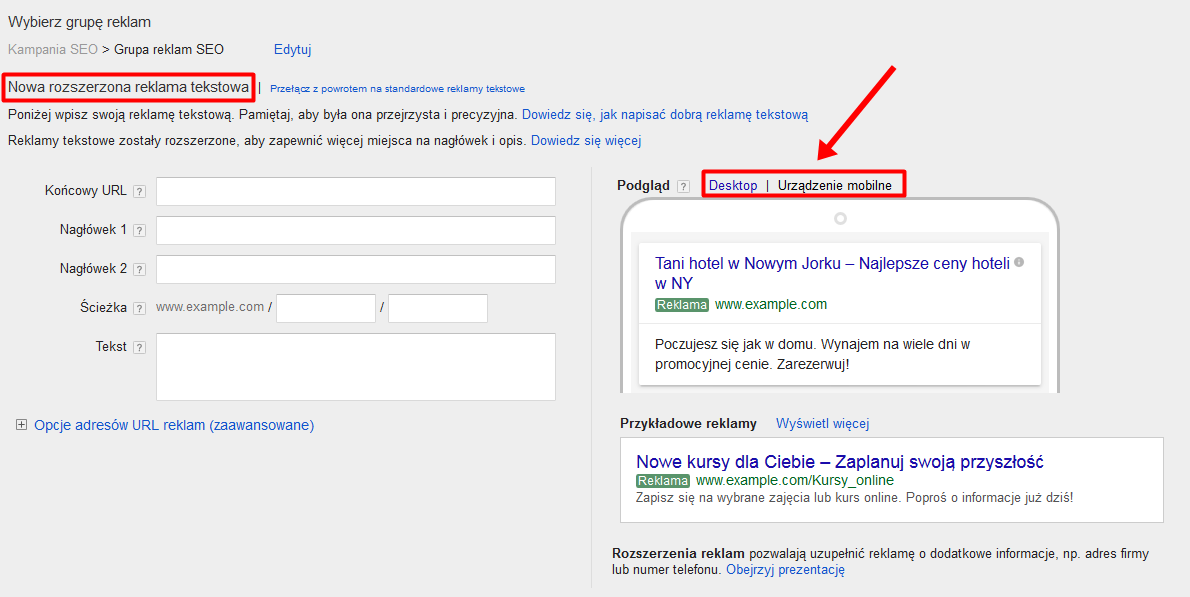The image size is (1190, 597).
Task: Click info icon in mobile ad preview
Action: pos(1019,262)
